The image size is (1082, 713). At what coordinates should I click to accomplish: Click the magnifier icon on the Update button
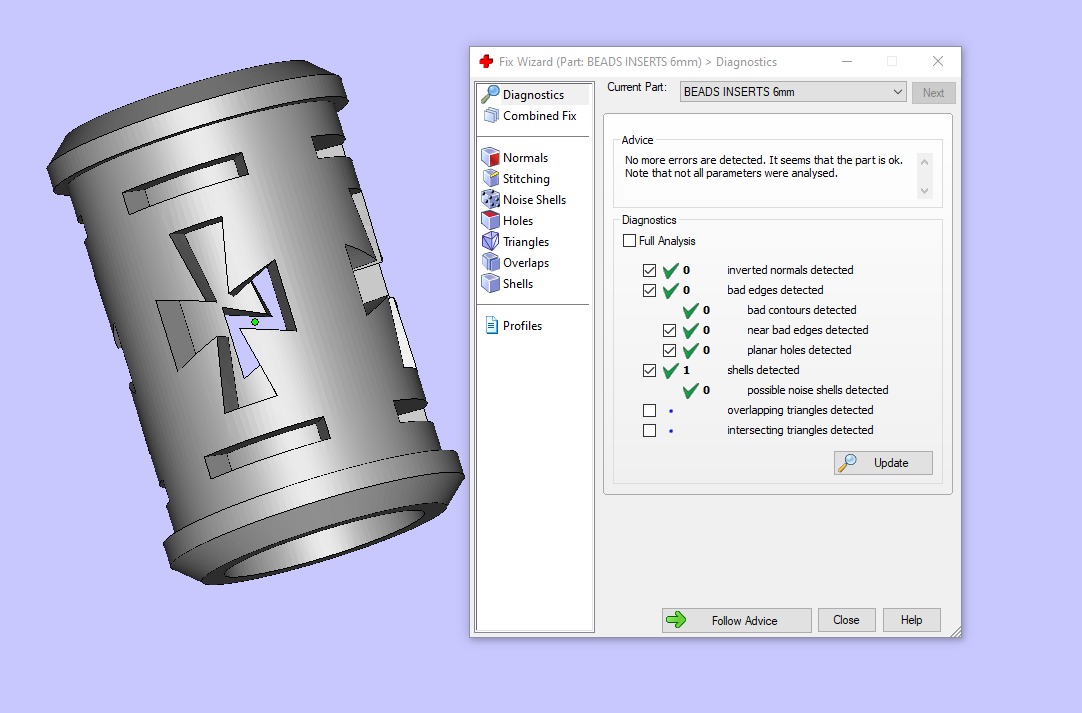point(847,462)
